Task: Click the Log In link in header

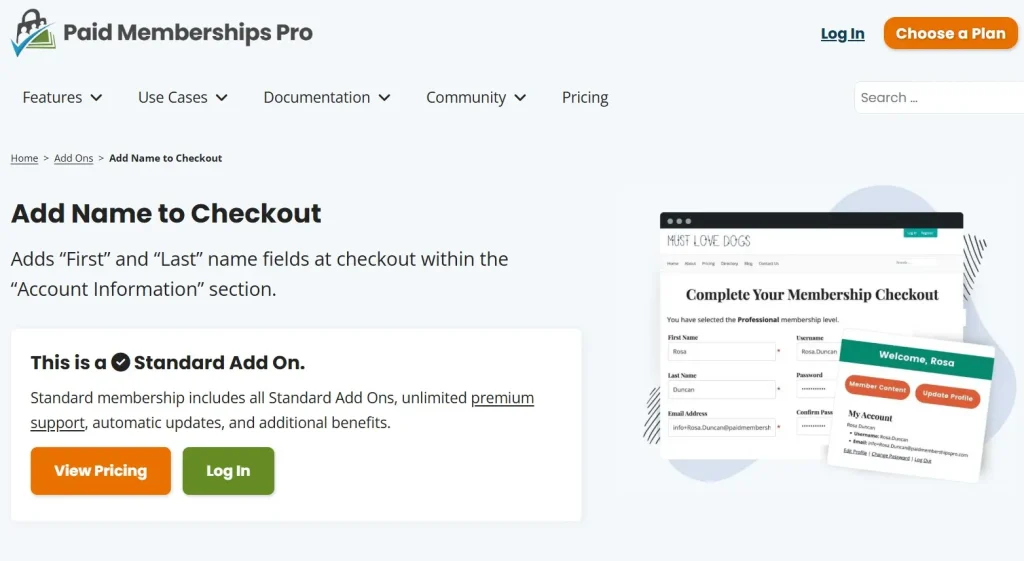Action: [842, 34]
